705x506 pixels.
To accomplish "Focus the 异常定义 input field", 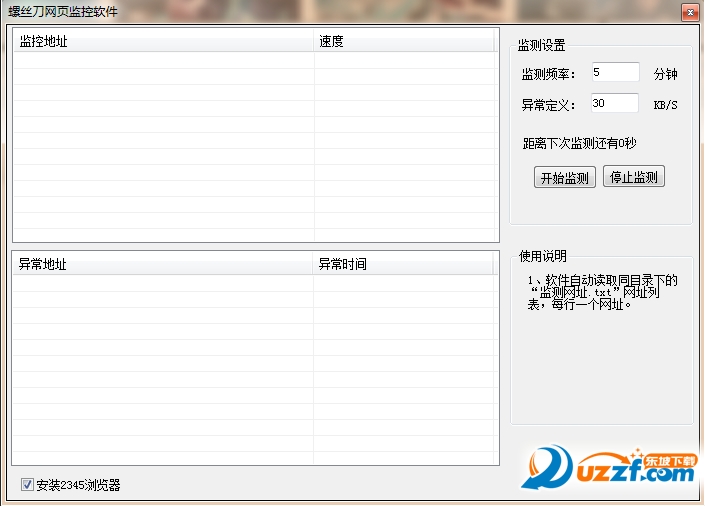I will pyautogui.click(x=615, y=103).
